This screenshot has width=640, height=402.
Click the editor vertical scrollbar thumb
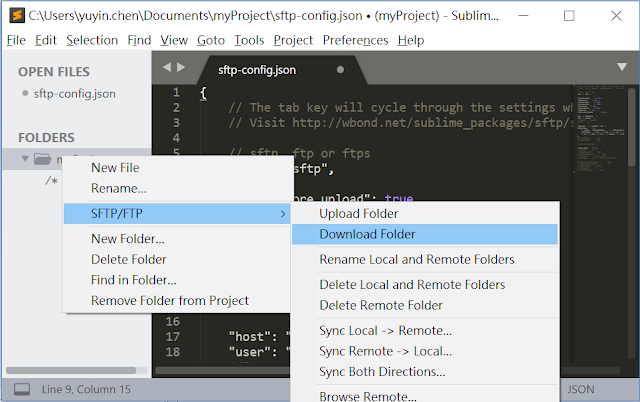coord(632,127)
